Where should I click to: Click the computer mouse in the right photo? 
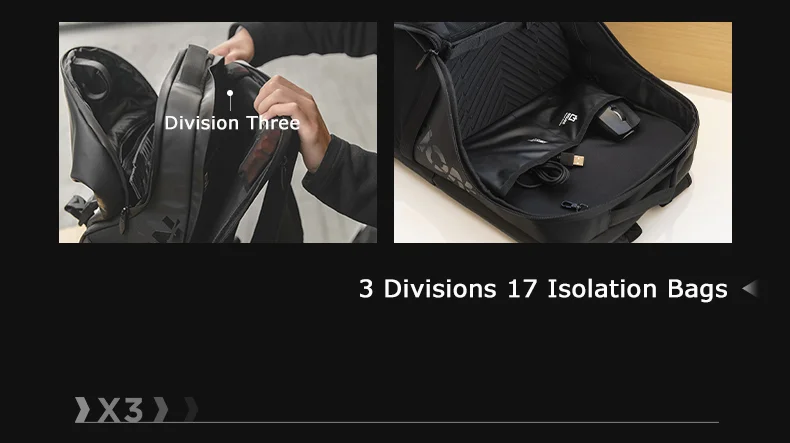tap(618, 119)
